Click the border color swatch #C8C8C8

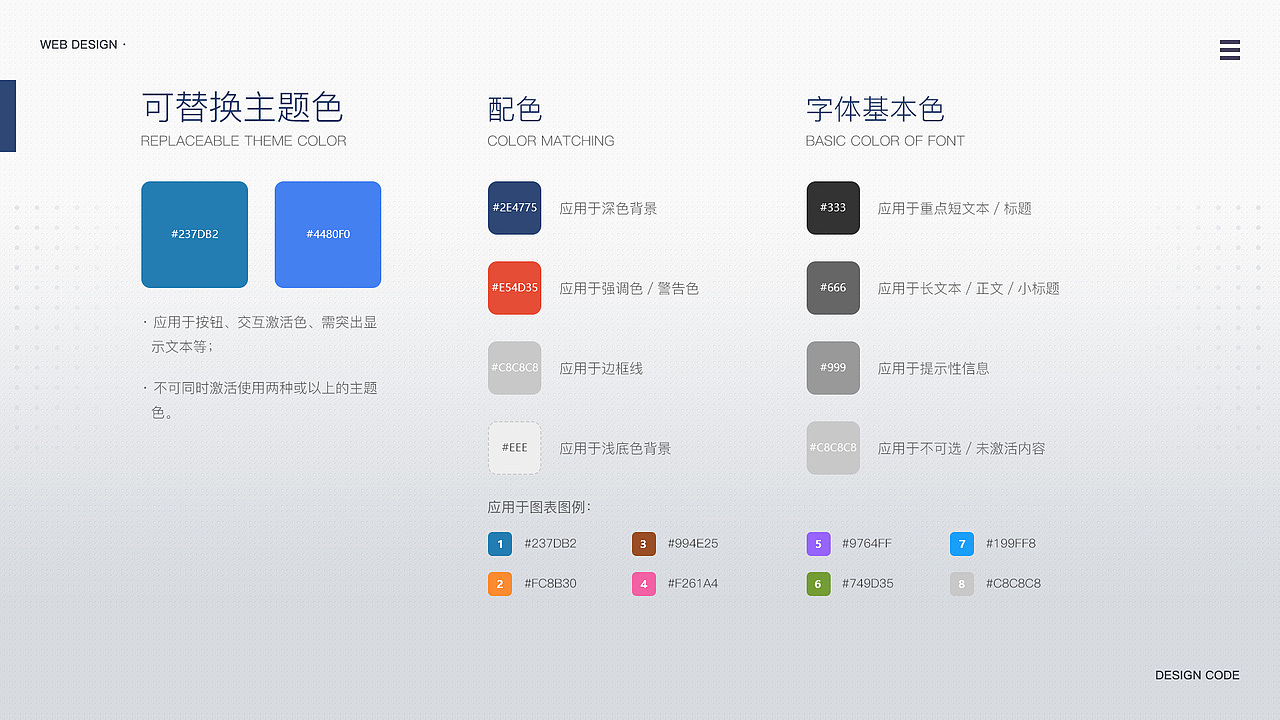tap(514, 368)
